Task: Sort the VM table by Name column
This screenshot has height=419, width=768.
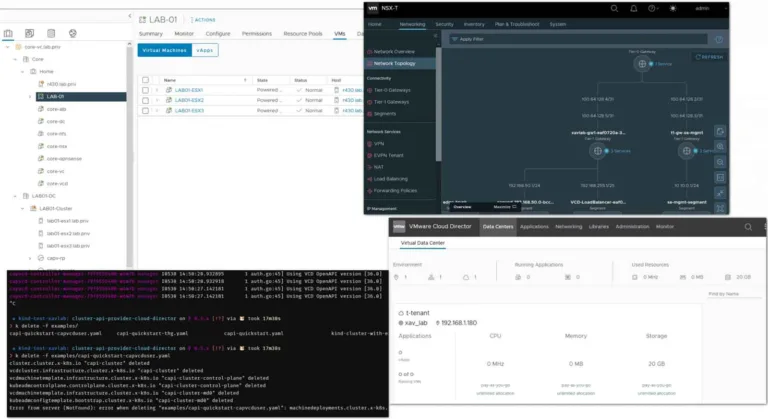Action: coord(170,80)
